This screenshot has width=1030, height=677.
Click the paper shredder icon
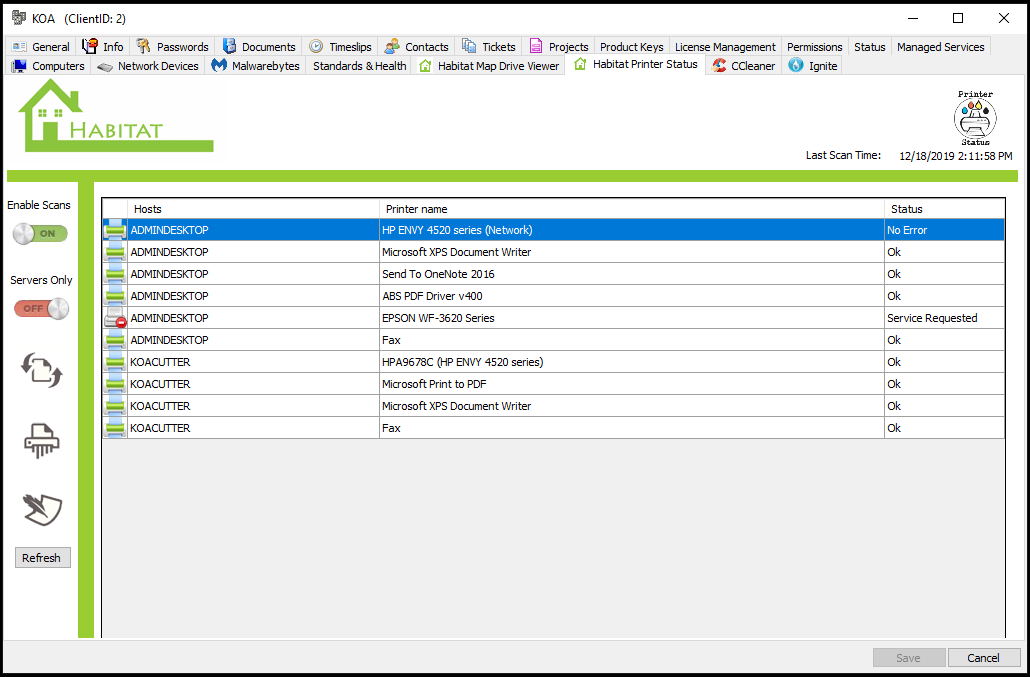tap(42, 440)
